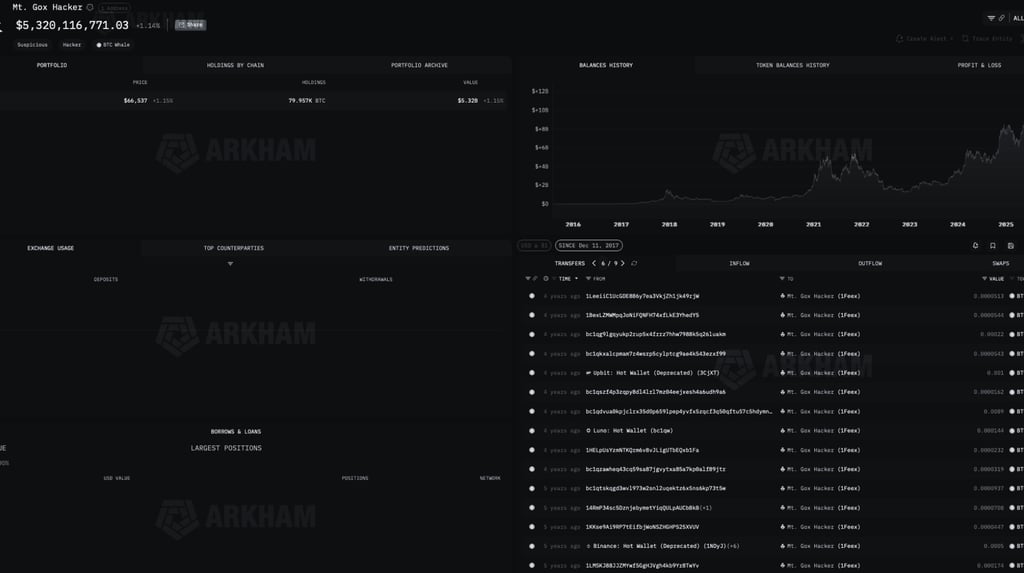
Task: Go to next transfers page
Action: point(622,263)
